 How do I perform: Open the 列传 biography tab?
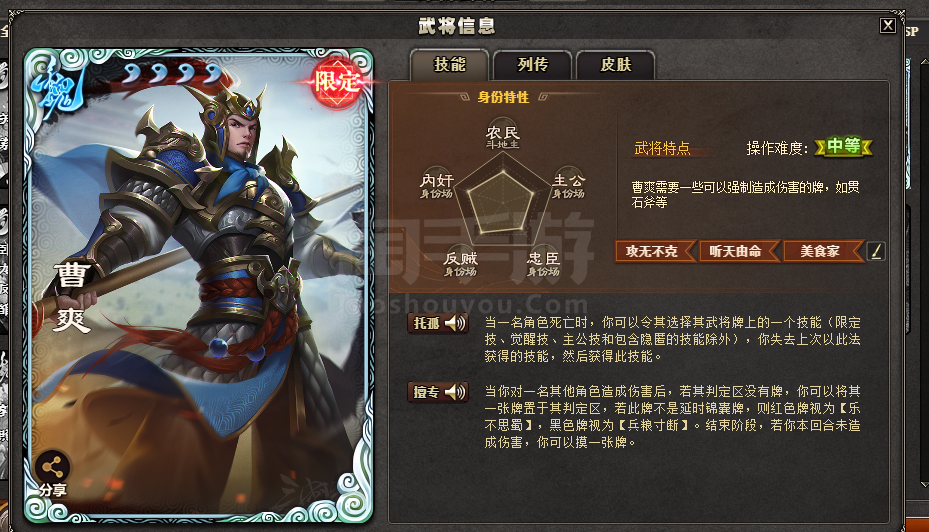(533, 65)
